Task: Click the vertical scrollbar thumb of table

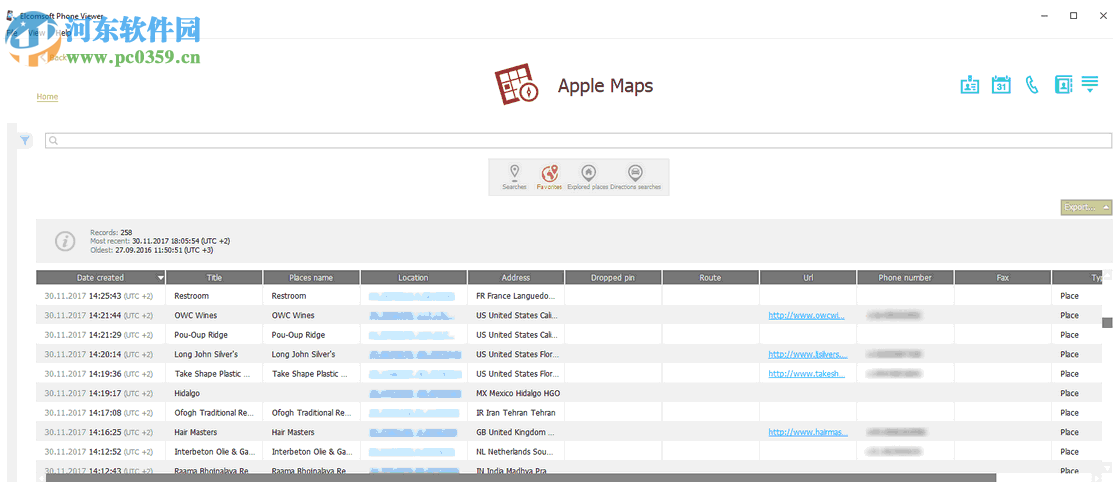Action: point(1106,323)
